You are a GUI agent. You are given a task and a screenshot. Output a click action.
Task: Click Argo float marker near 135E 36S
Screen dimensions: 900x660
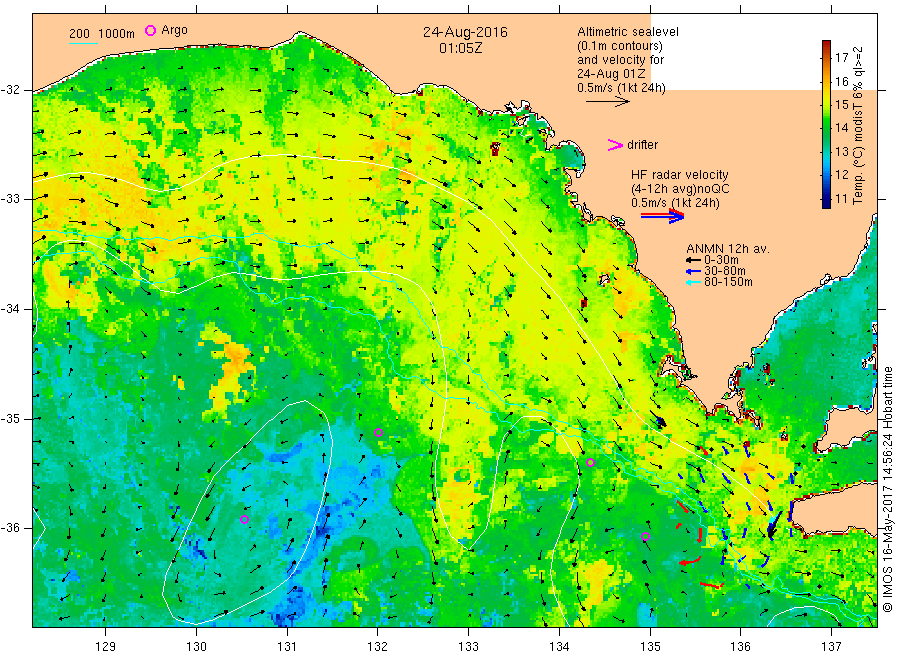pyautogui.click(x=645, y=537)
